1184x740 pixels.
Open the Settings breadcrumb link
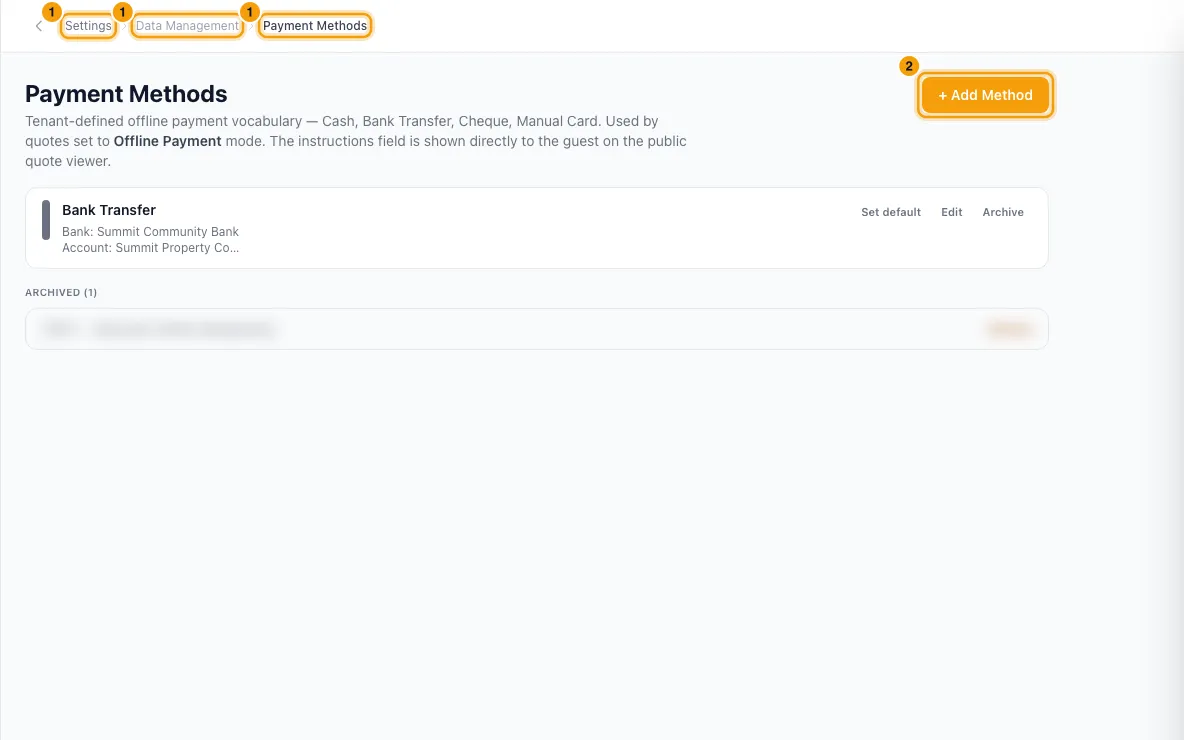[88, 26]
